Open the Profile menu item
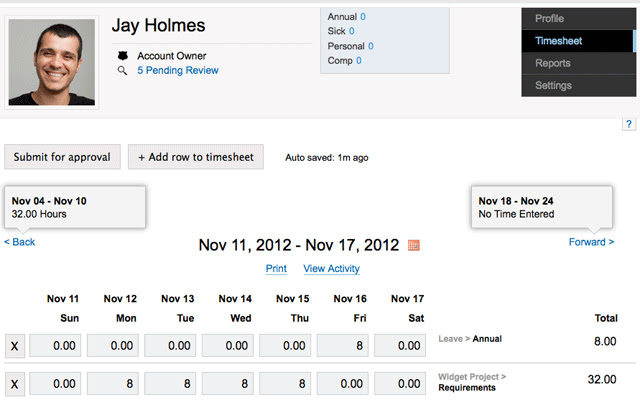This screenshot has width=640, height=400. (x=578, y=19)
